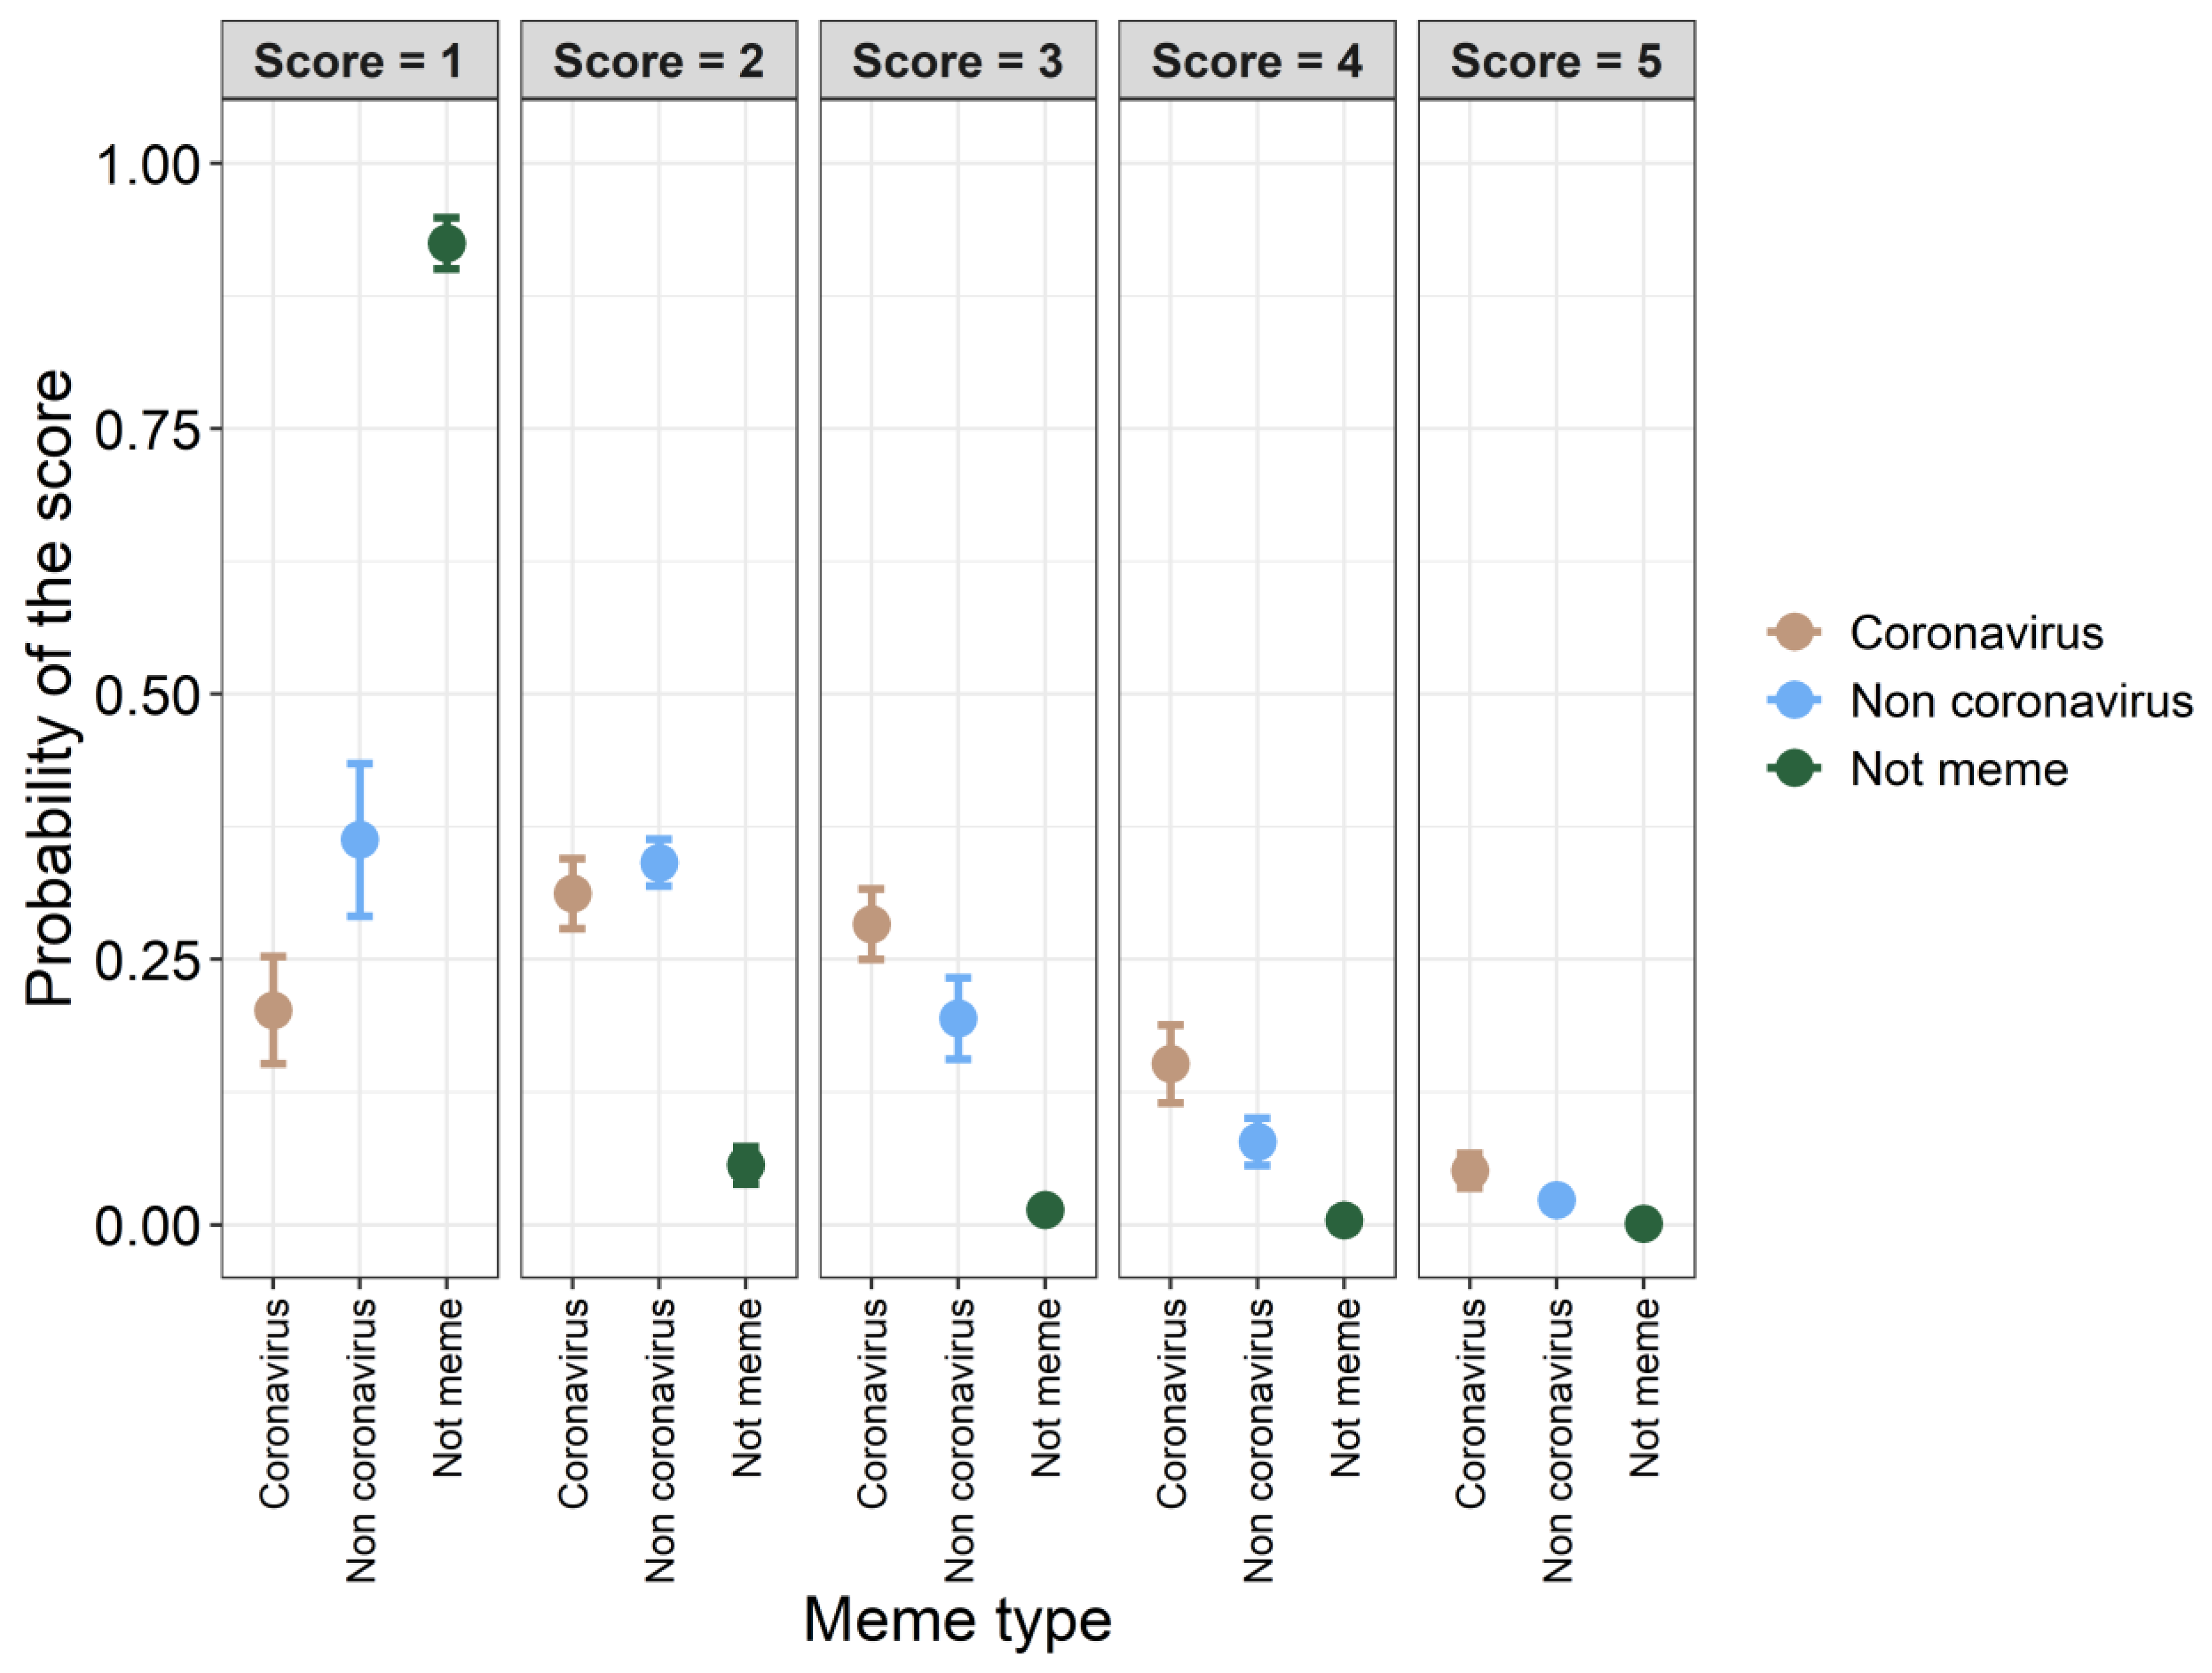Click the blue point in Score = 5 panel
The image size is (2212, 1673).
[x=1556, y=1199]
